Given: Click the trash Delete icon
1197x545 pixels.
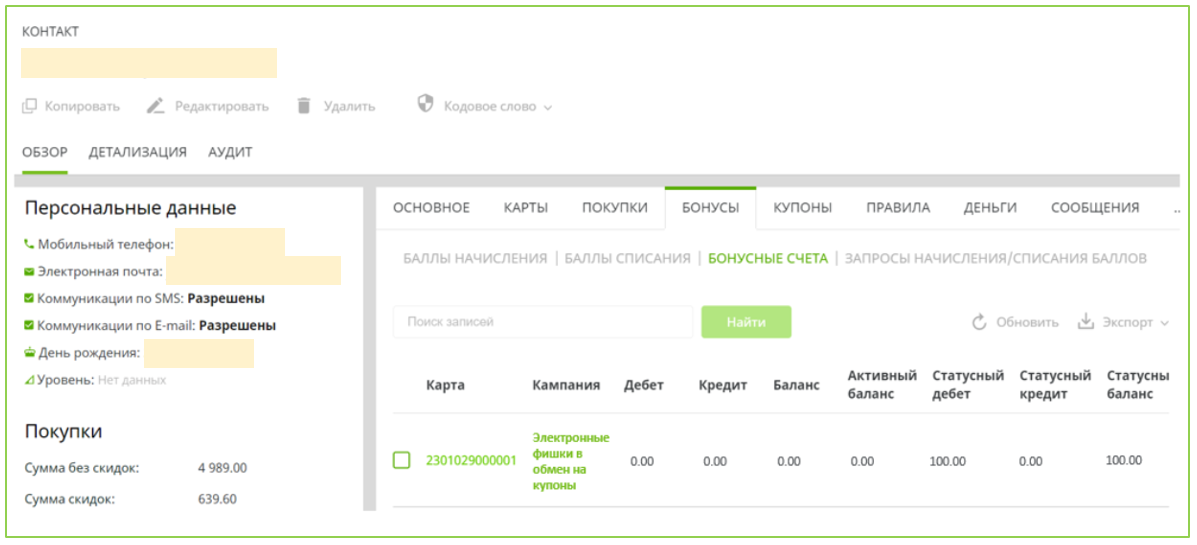Looking at the screenshot, I should [x=304, y=106].
